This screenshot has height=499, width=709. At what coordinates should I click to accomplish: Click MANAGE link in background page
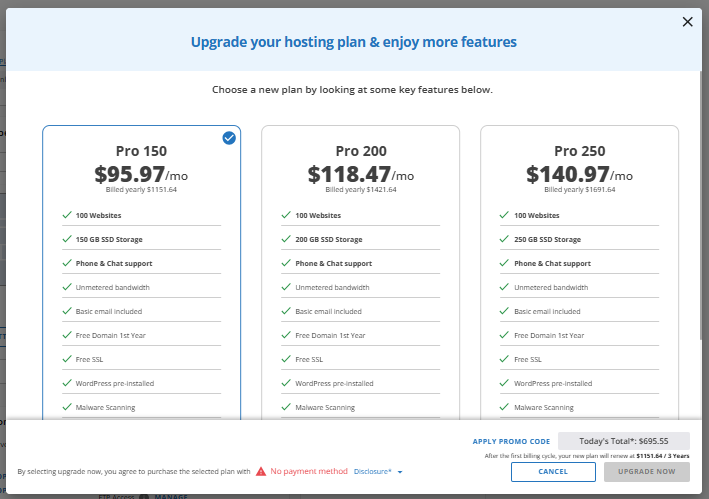tap(171, 496)
